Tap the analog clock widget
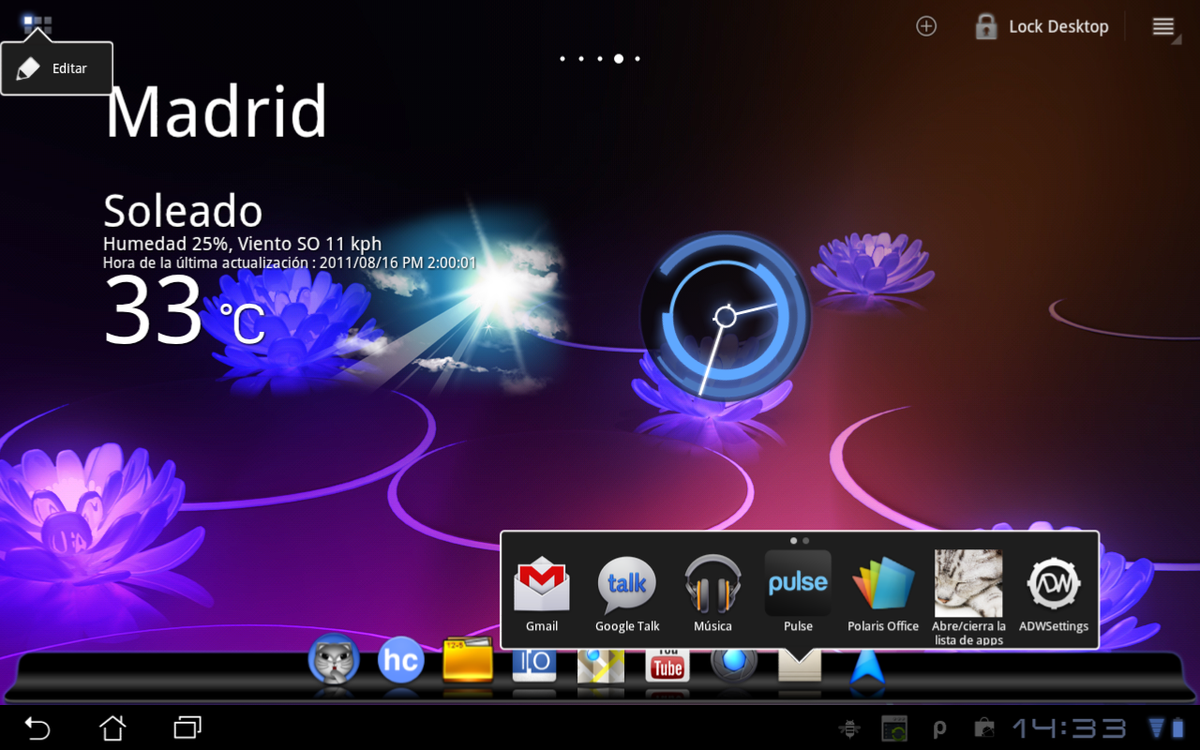 point(727,318)
